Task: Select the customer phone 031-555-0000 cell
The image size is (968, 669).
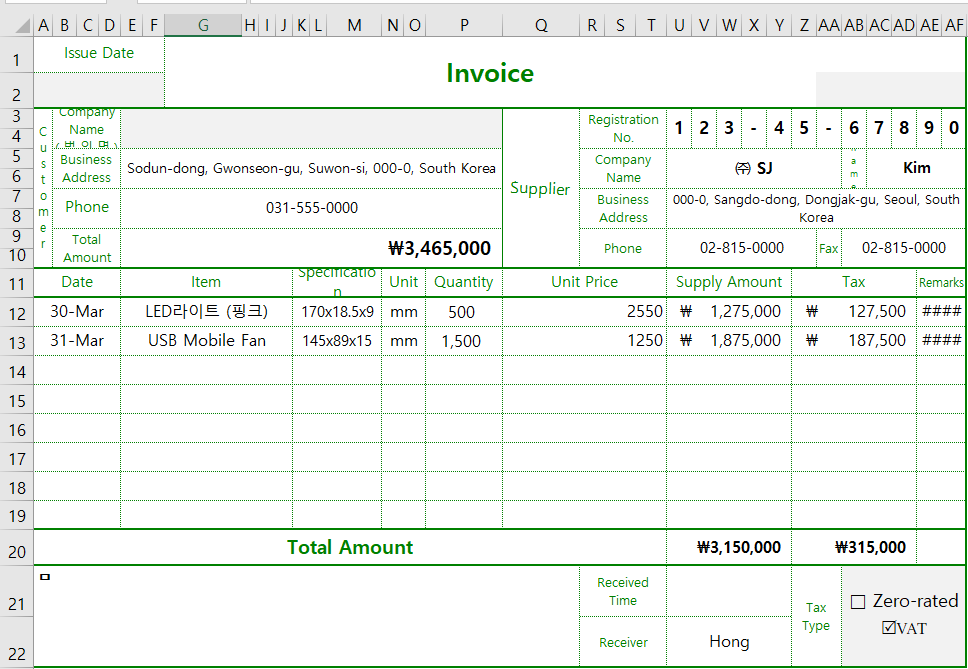Action: (311, 208)
